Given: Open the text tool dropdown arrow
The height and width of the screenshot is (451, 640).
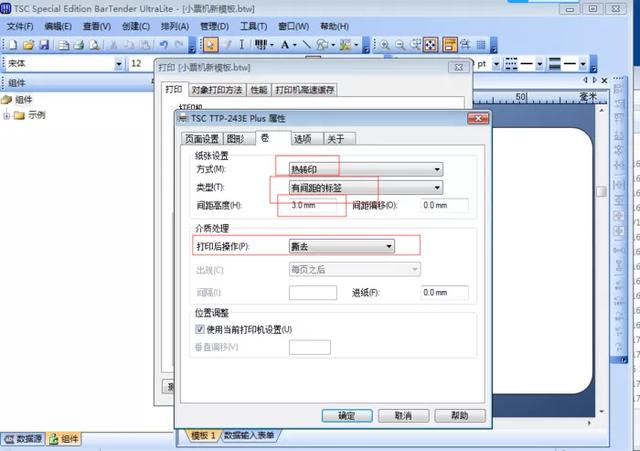Looking at the screenshot, I should [295, 45].
